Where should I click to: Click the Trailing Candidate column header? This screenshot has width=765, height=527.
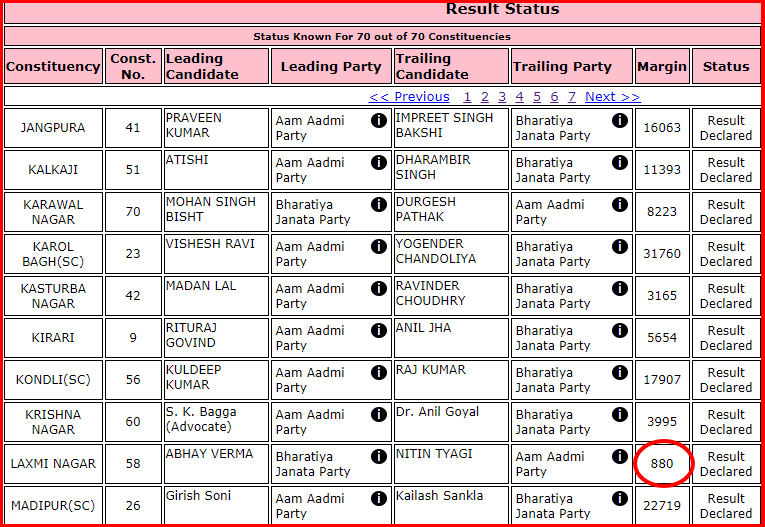(x=451, y=66)
